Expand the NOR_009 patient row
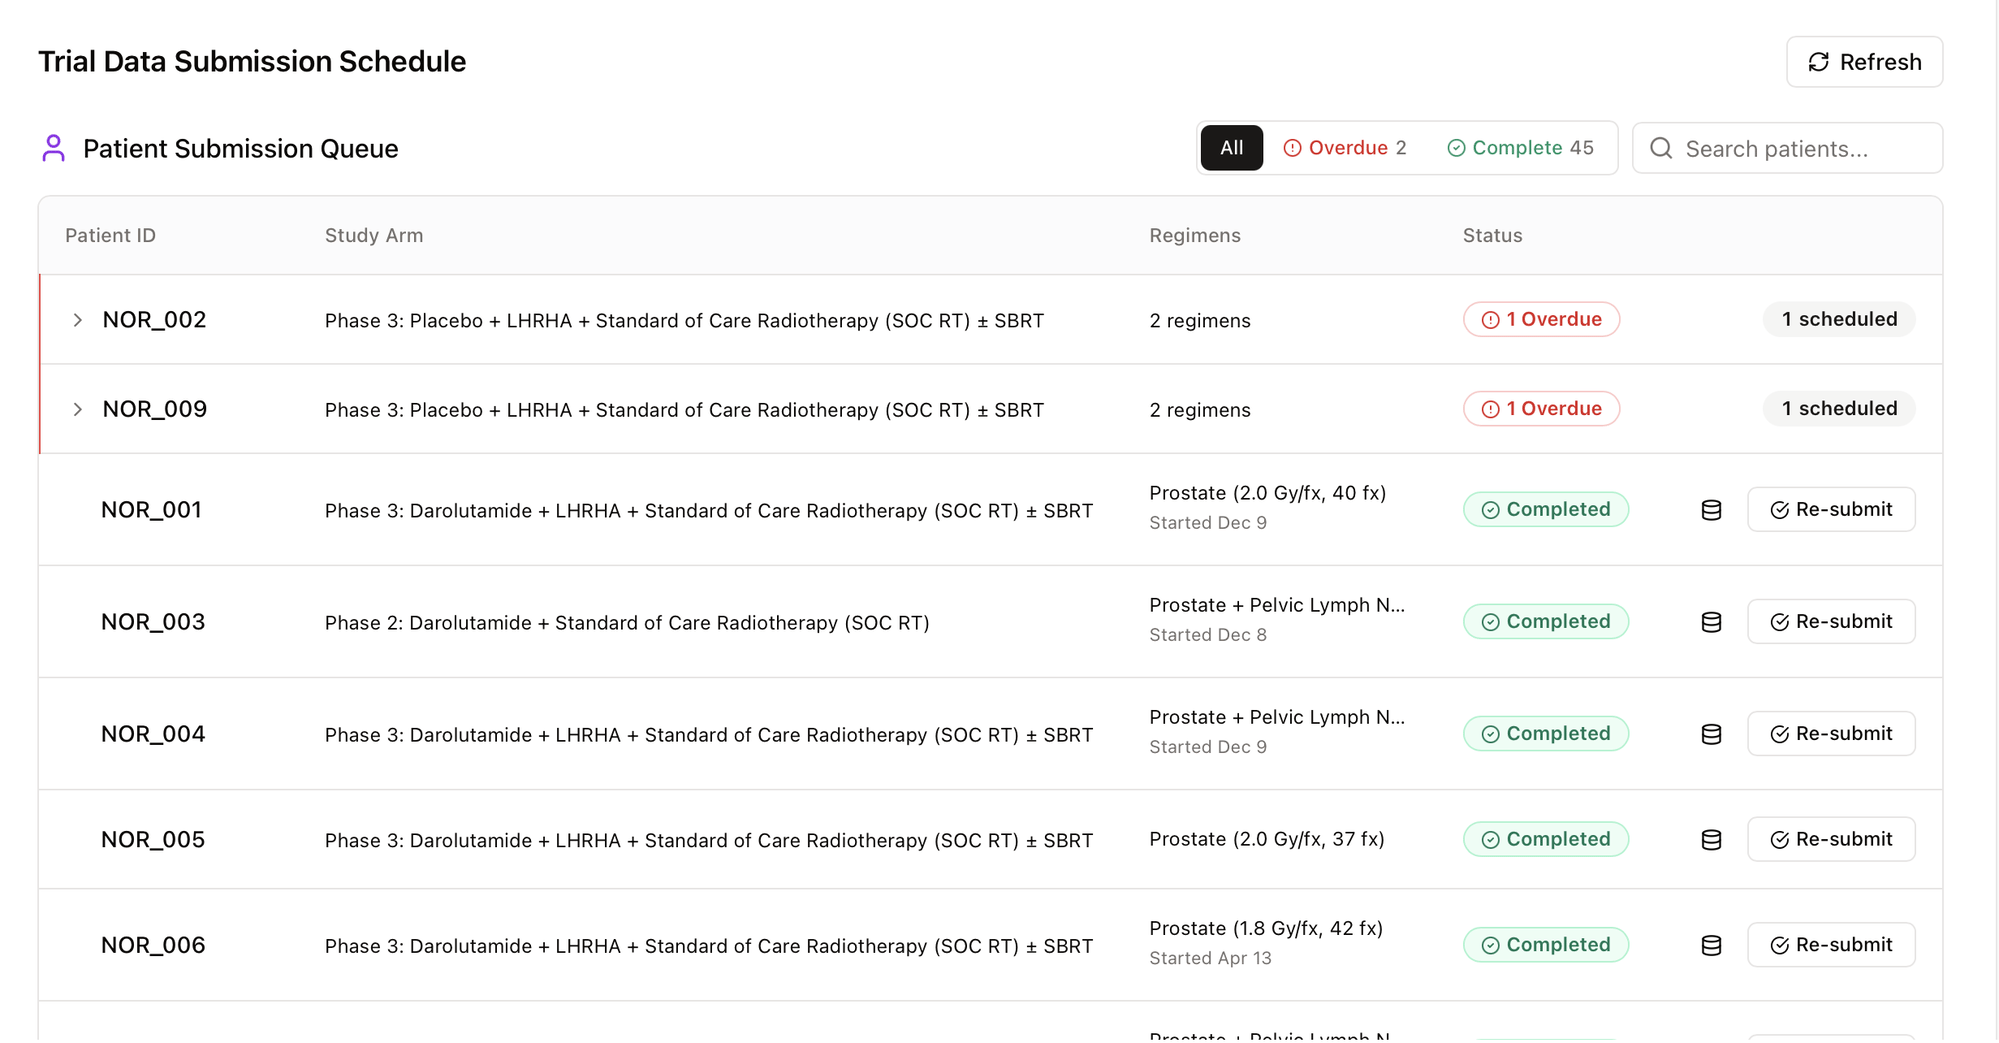The width and height of the screenshot is (1999, 1043). (77, 409)
